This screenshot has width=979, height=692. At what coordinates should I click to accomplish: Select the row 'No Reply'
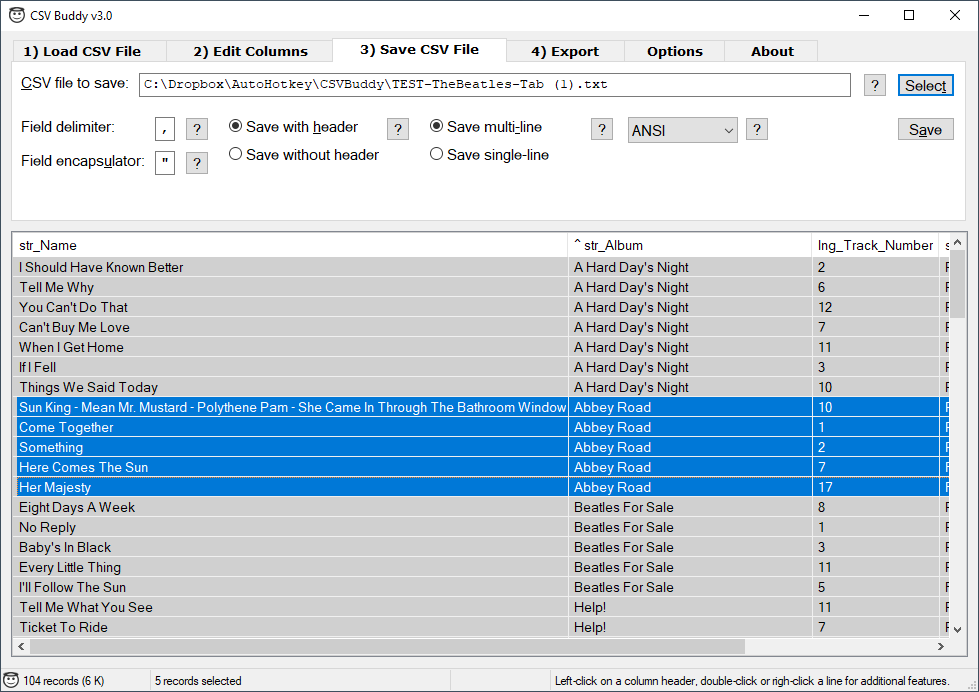(x=481, y=527)
